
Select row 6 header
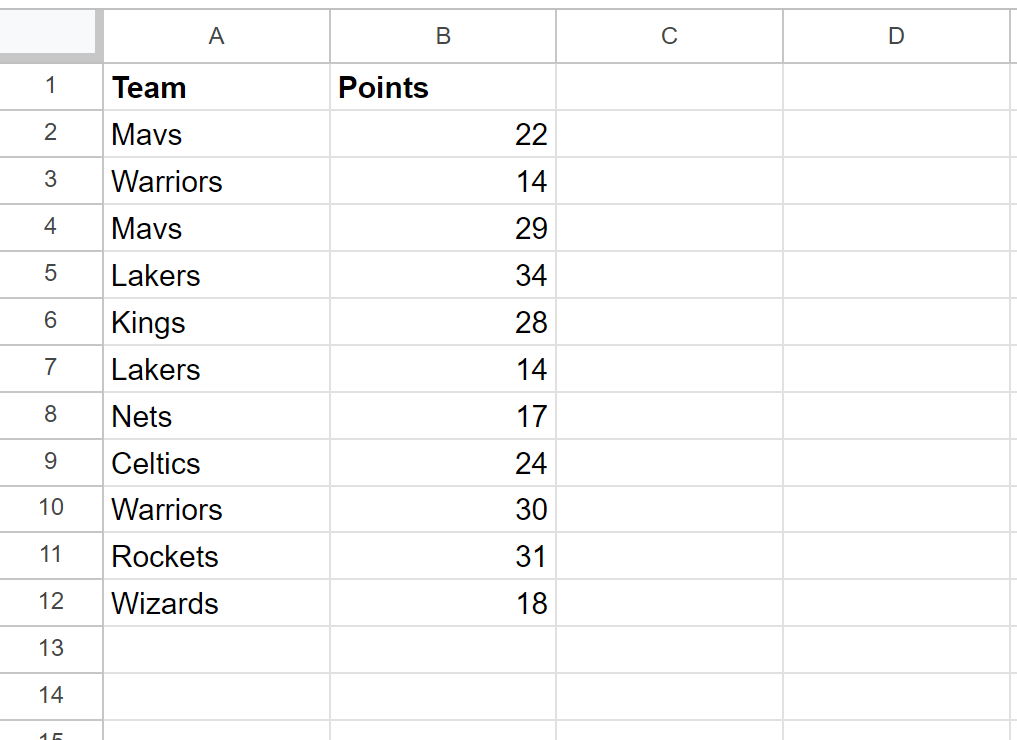tap(51, 321)
